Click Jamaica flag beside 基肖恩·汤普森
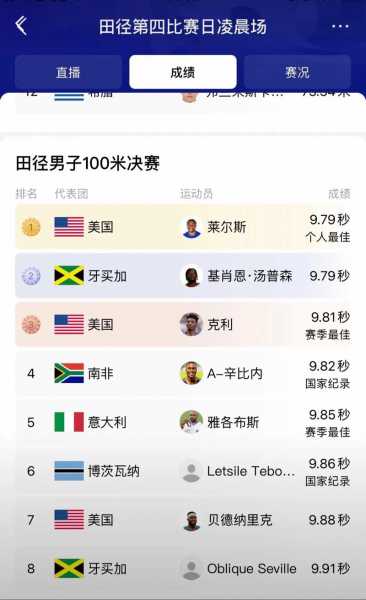The height and width of the screenshot is (600, 366). point(69,276)
